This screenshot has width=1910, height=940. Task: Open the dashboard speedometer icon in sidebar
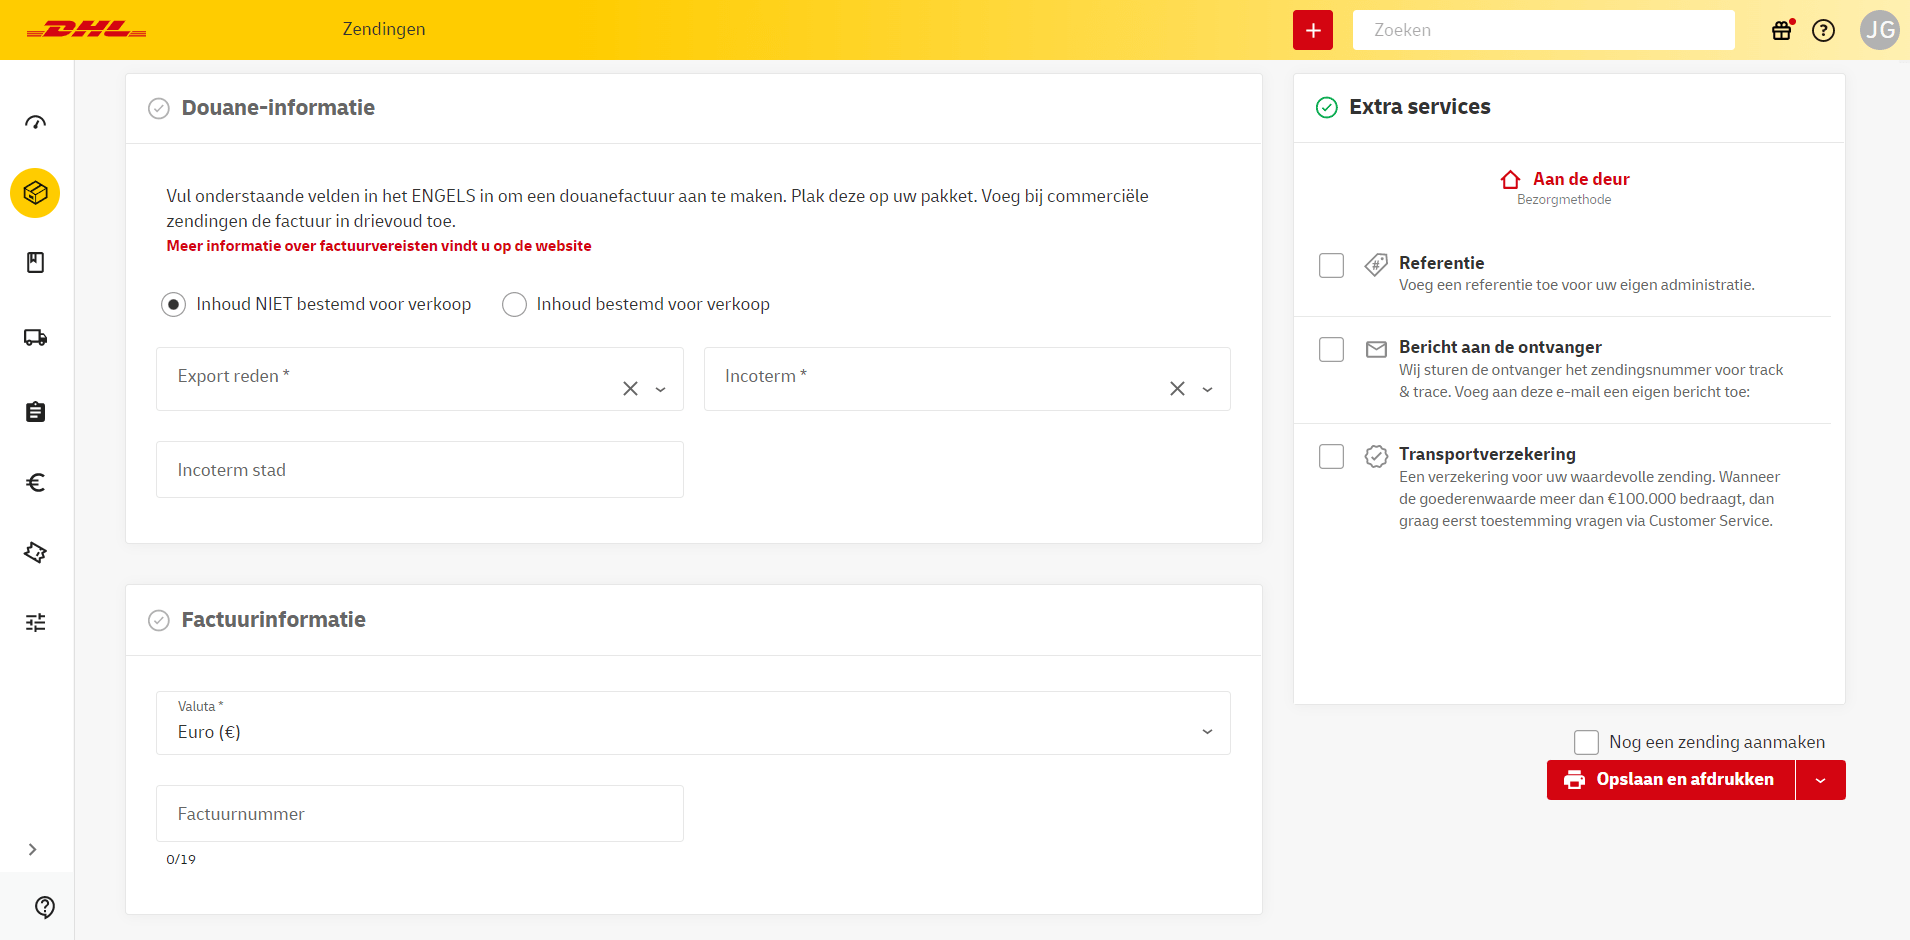35,123
